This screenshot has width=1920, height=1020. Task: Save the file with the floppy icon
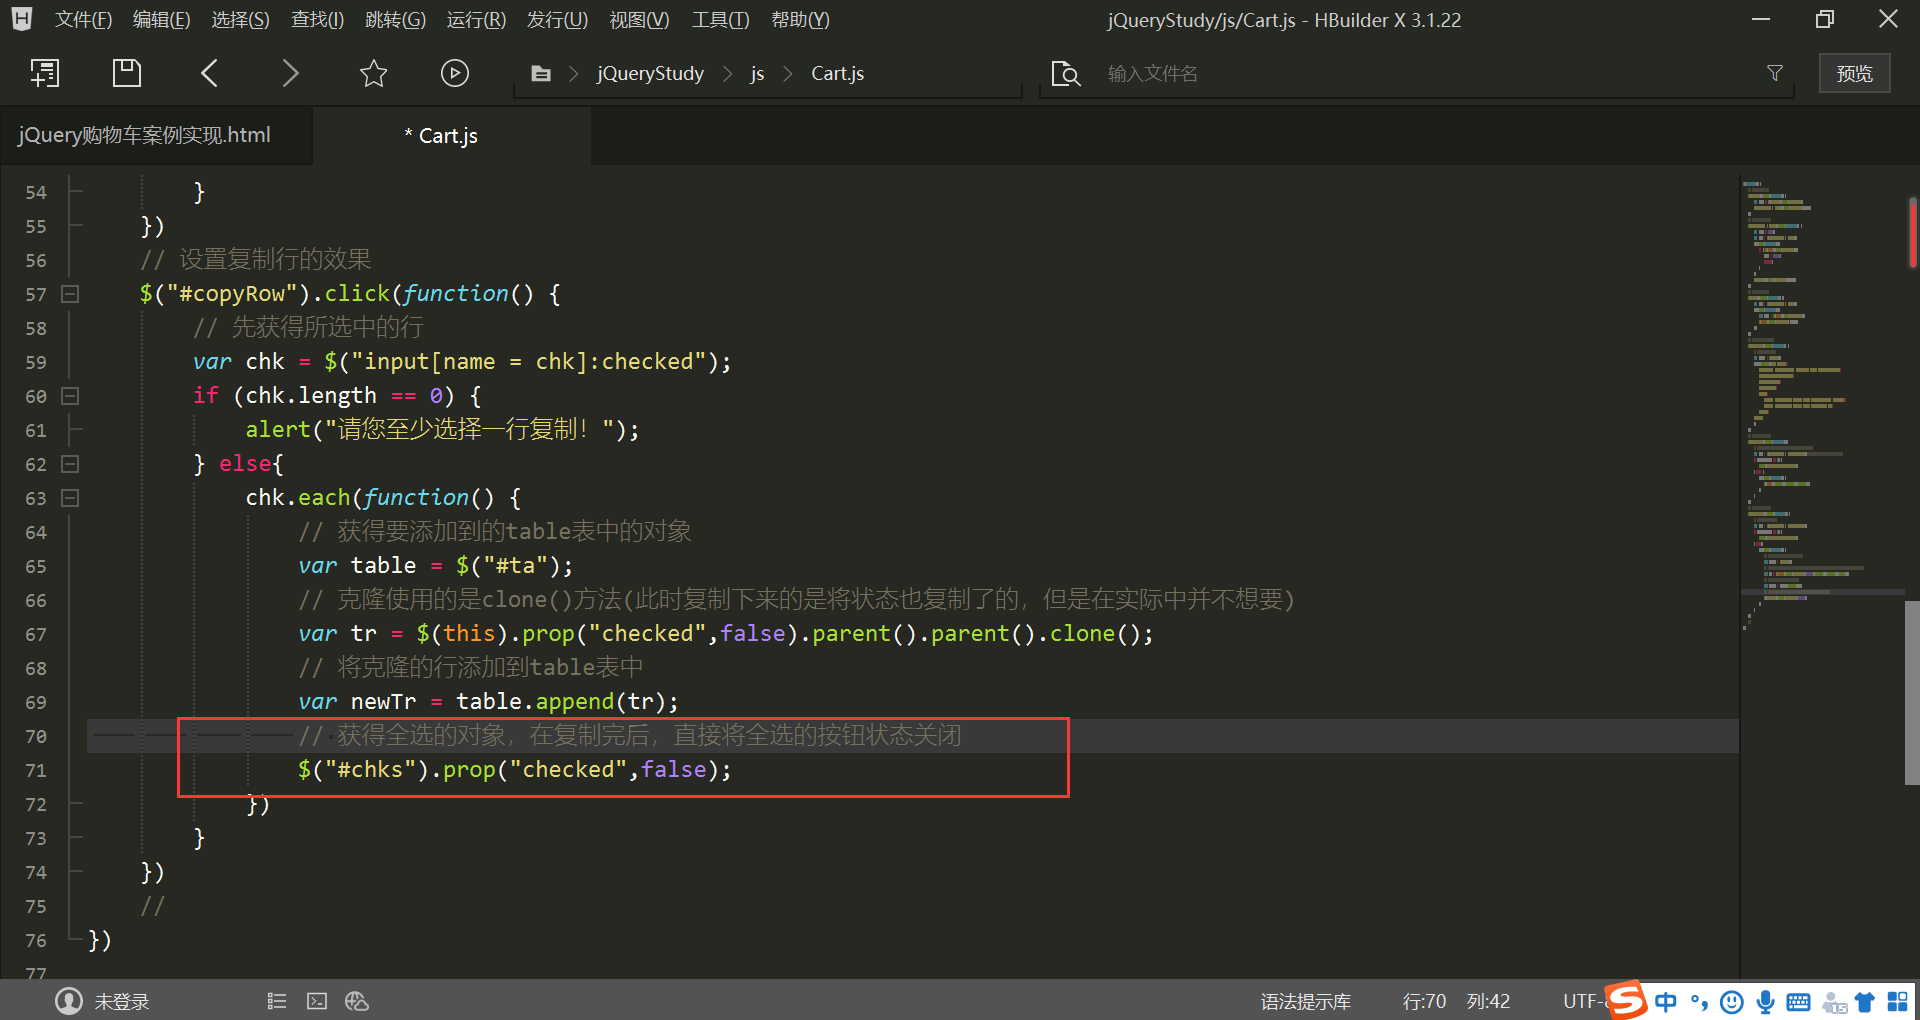[127, 73]
